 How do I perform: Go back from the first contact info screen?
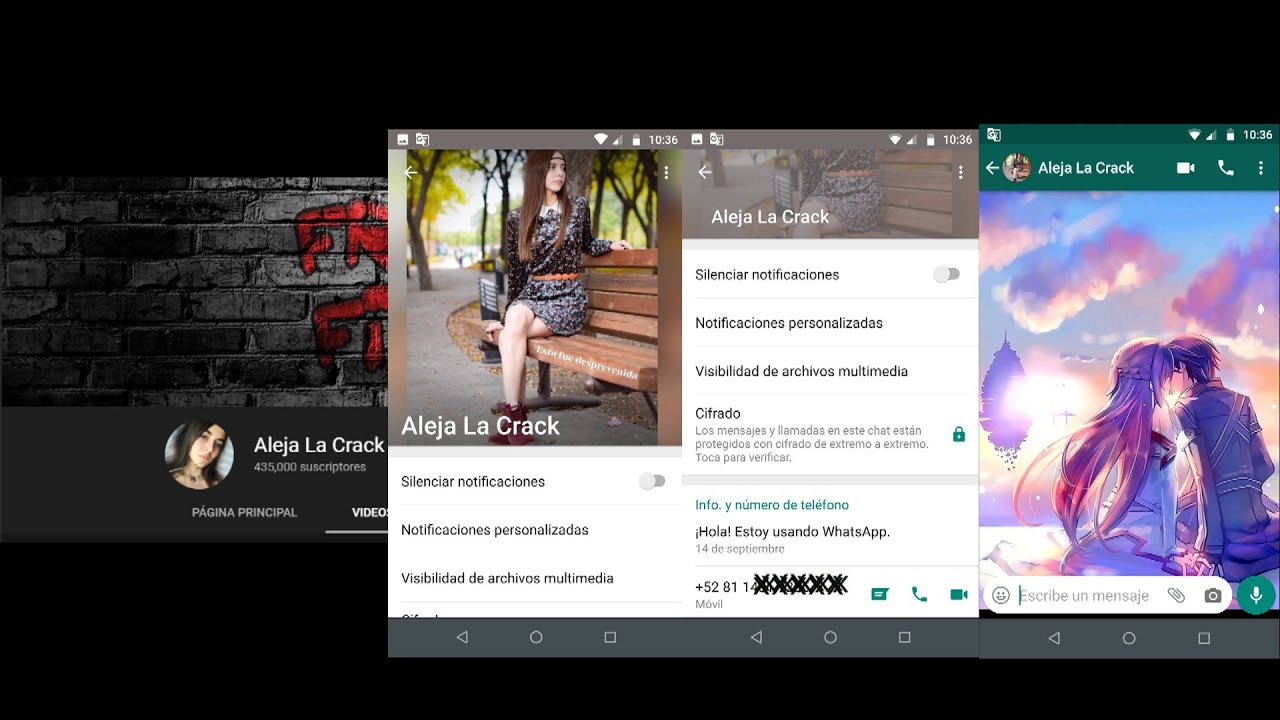click(x=410, y=173)
